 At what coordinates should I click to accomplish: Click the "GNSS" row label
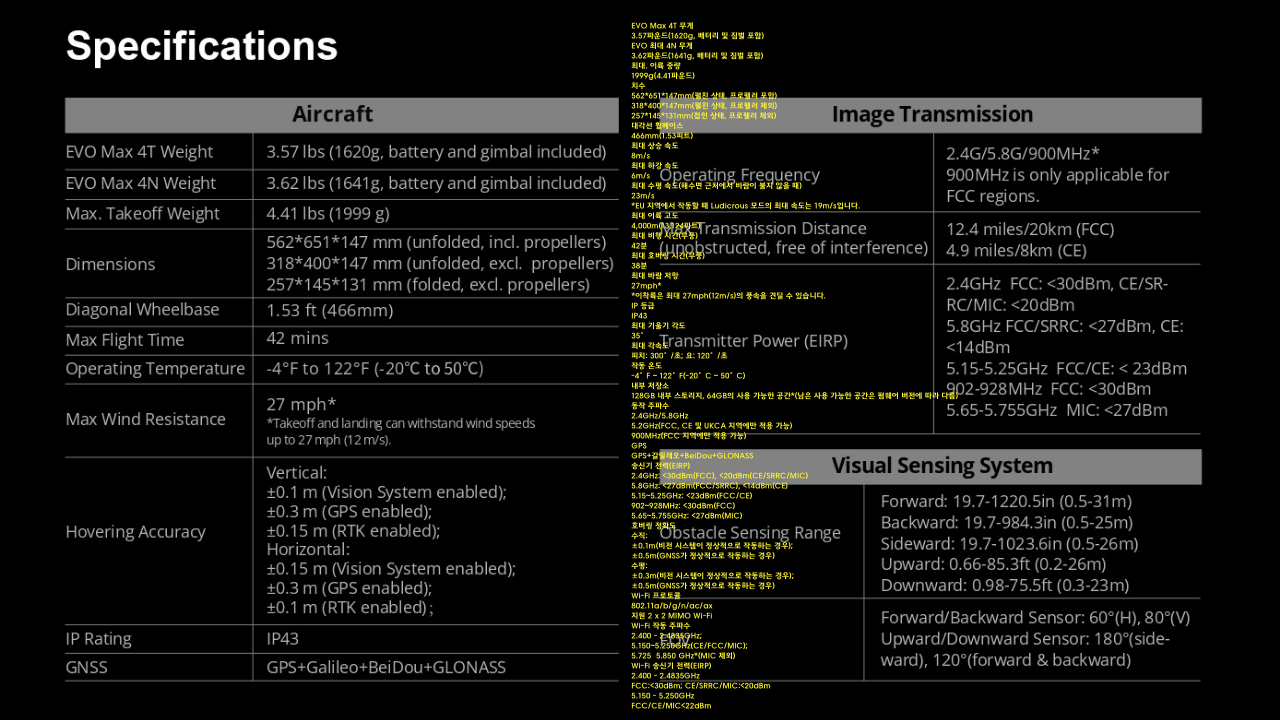[86, 667]
